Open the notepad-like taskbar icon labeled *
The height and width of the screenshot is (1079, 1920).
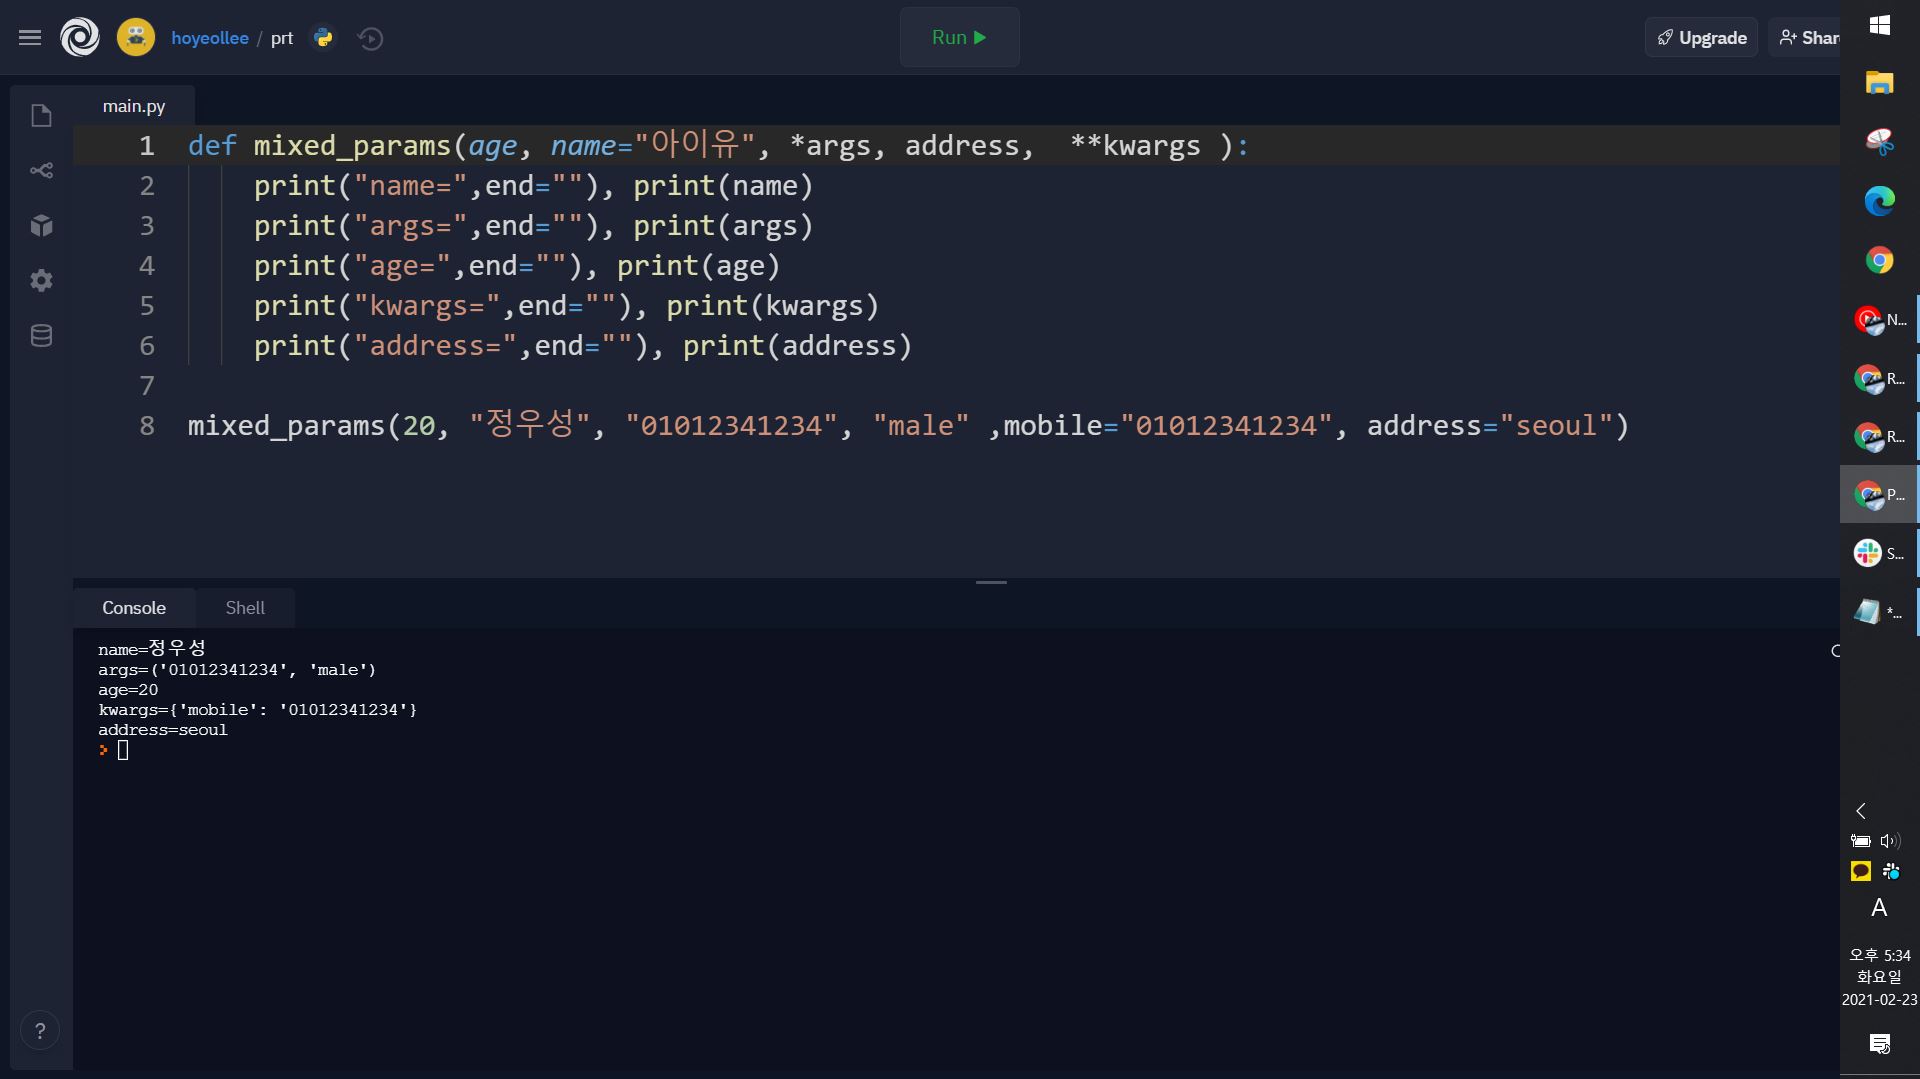coord(1879,612)
